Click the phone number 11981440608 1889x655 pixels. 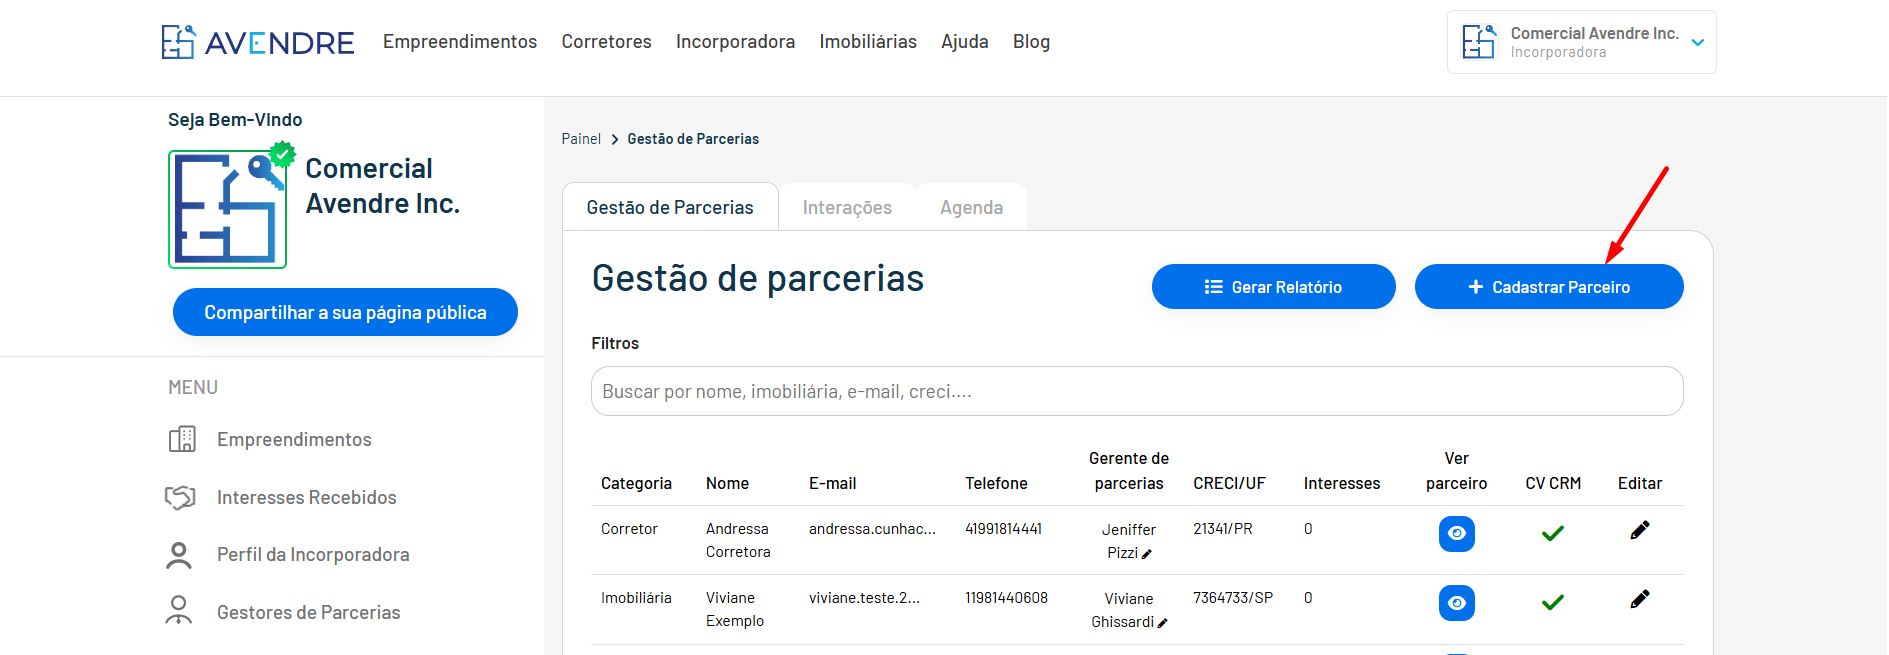(1006, 598)
